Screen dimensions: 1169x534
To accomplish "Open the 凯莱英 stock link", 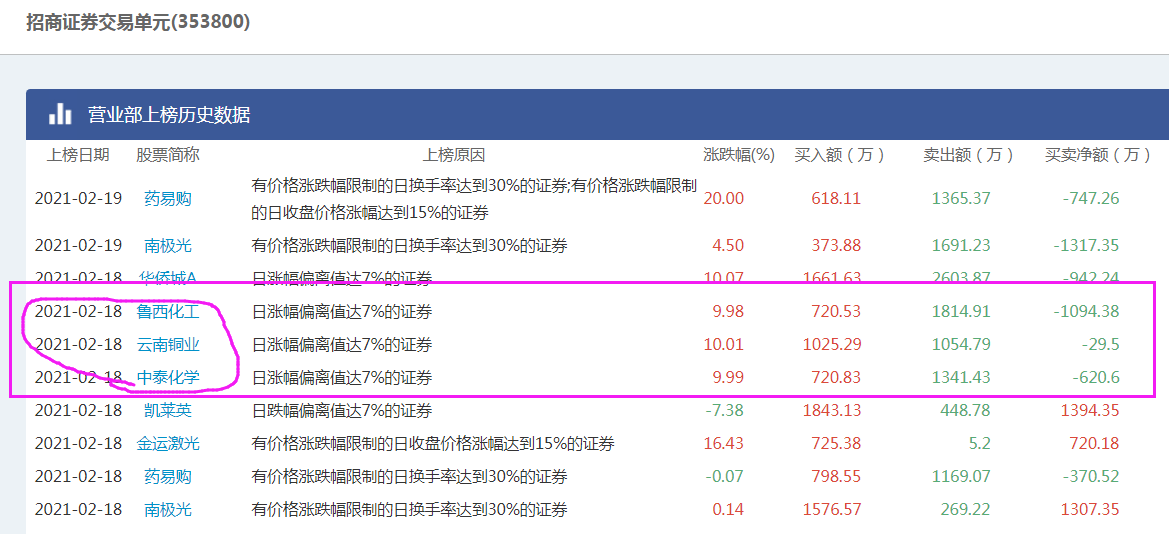I will [168, 410].
